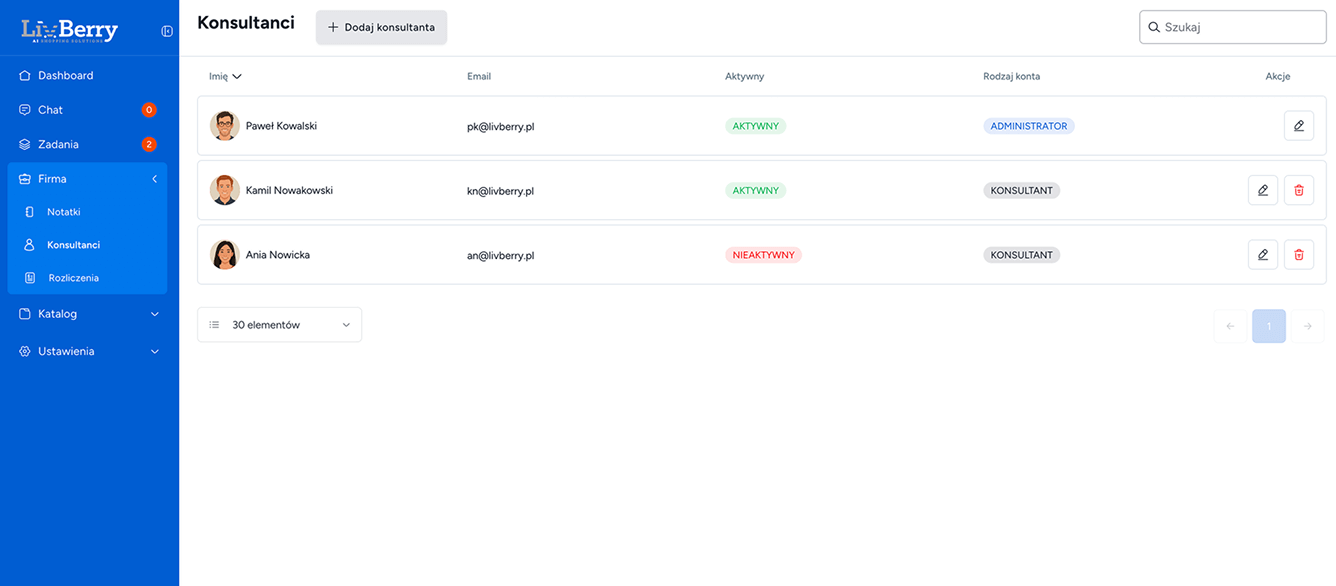Click the LivBerry logo
Screen dimensions: 1336x586
tap(70, 31)
